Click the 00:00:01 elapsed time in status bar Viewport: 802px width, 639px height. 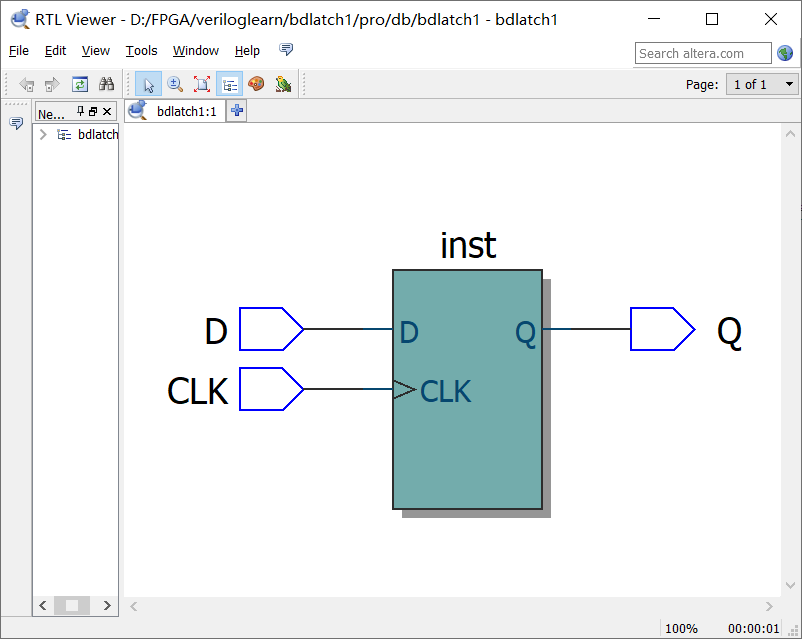[753, 628]
